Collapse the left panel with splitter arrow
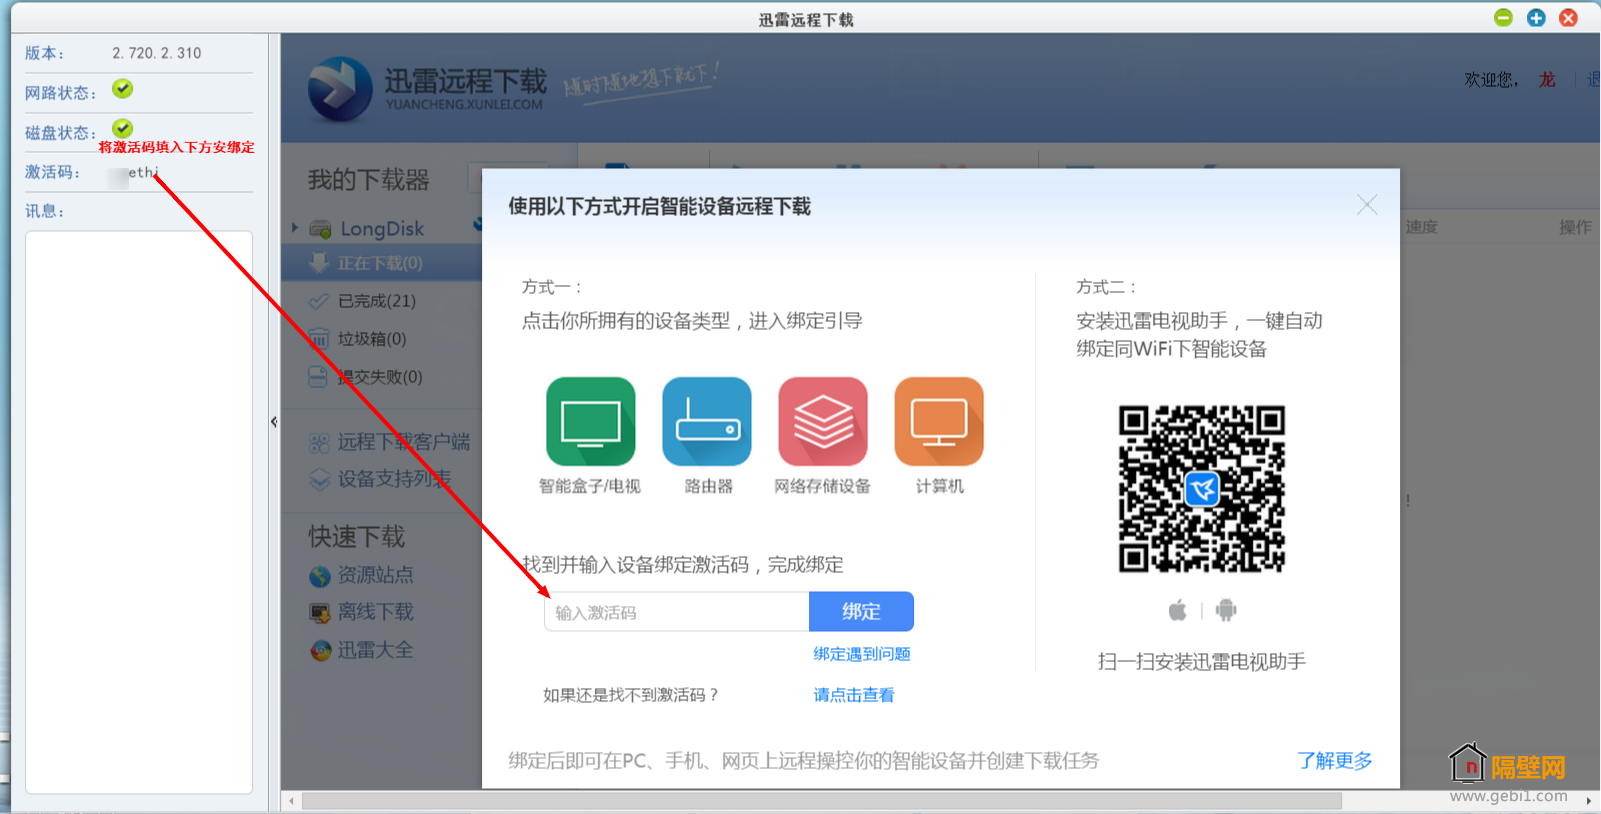 click(x=274, y=422)
